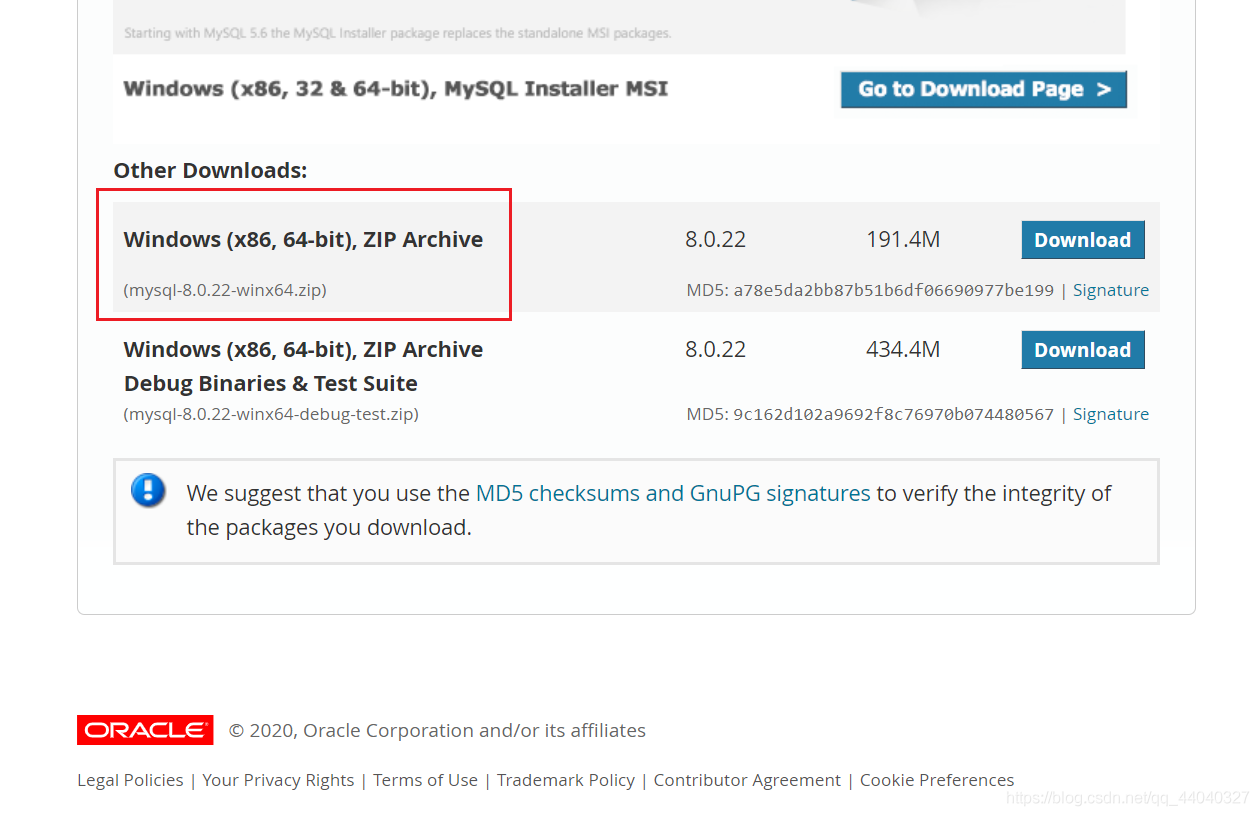Click the blue info icon in the notice box
The image size is (1259, 816).
[147, 491]
